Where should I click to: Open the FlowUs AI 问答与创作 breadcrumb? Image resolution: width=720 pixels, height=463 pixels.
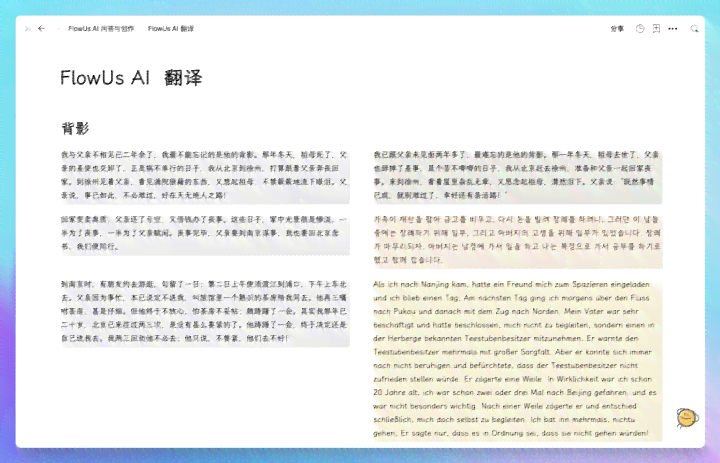pos(101,28)
